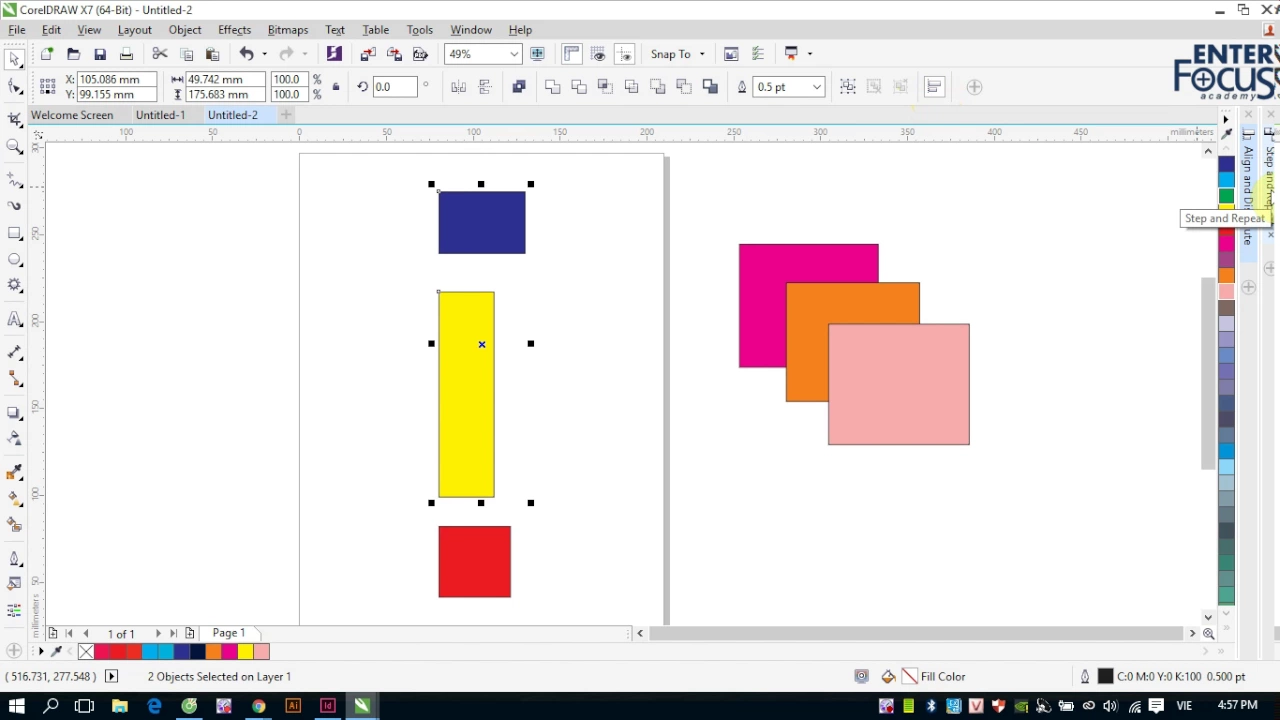Select the Freehand tool in the toolbox
Screen dimensions: 1280x720
14,180
